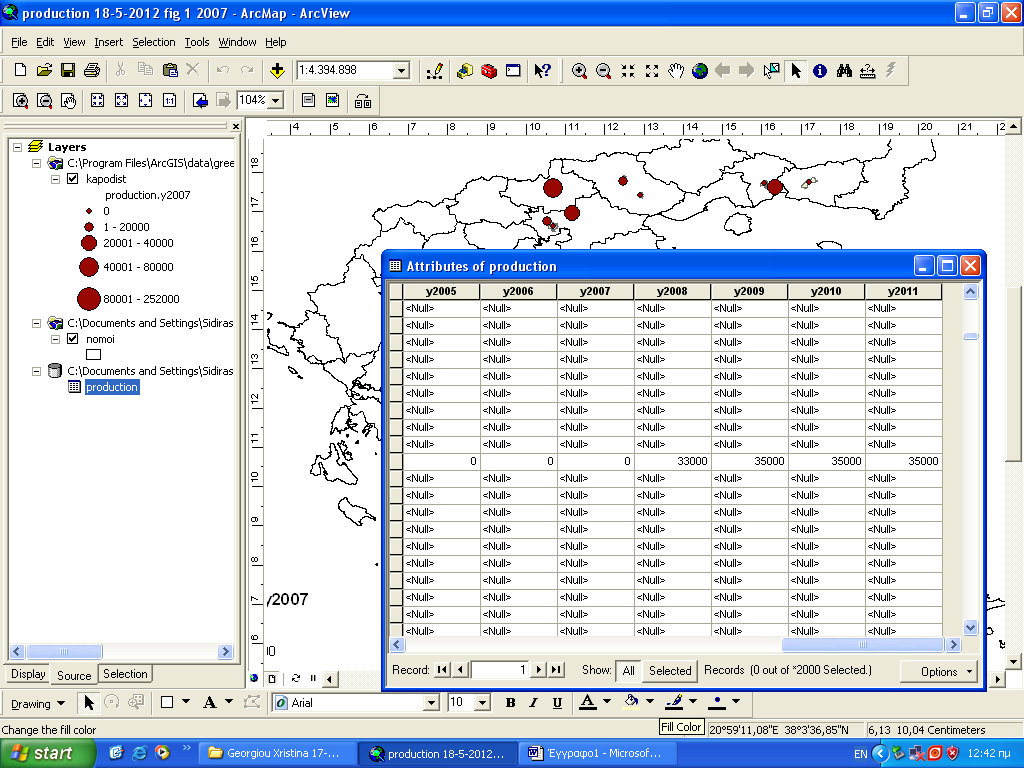Viewport: 1024px width, 768px height.
Task: Open the Selection menu
Action: [153, 42]
